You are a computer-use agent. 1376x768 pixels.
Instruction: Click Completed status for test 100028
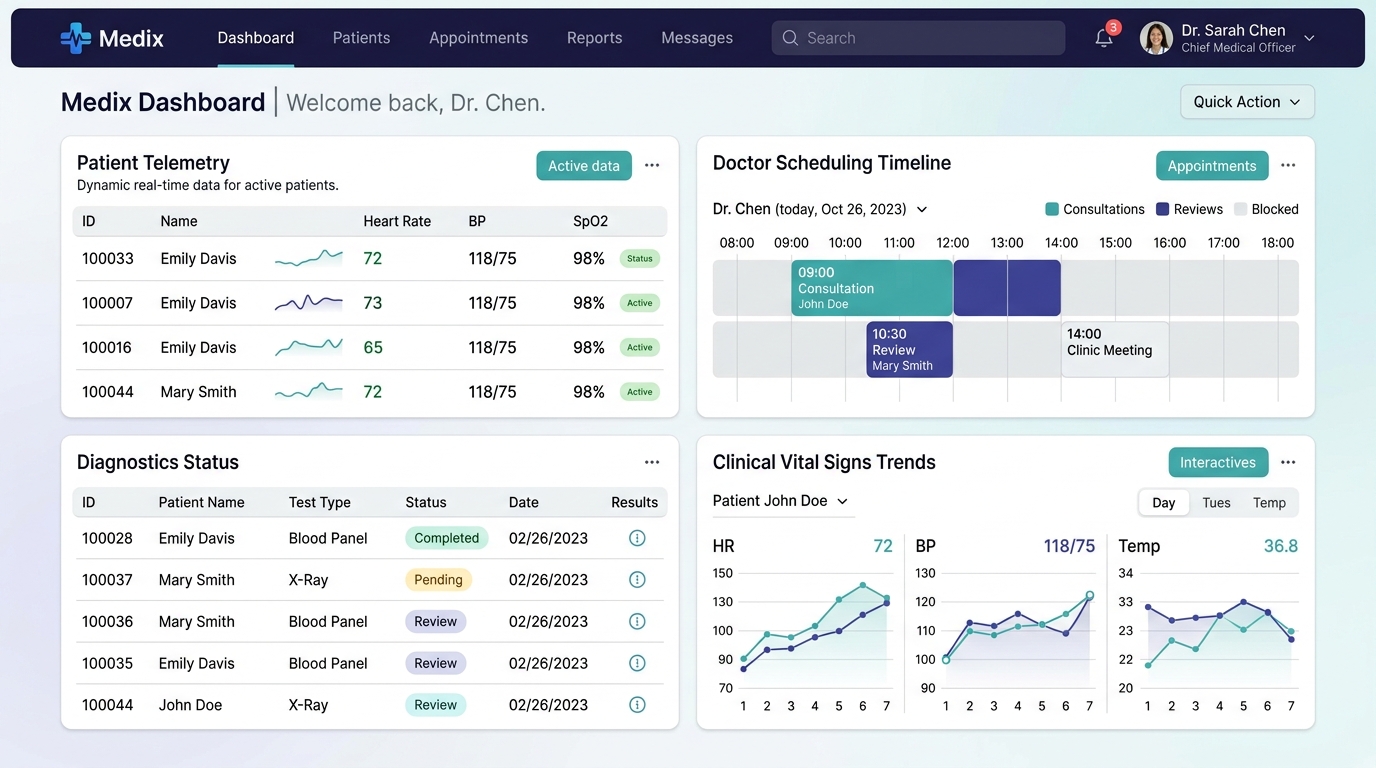click(x=447, y=538)
